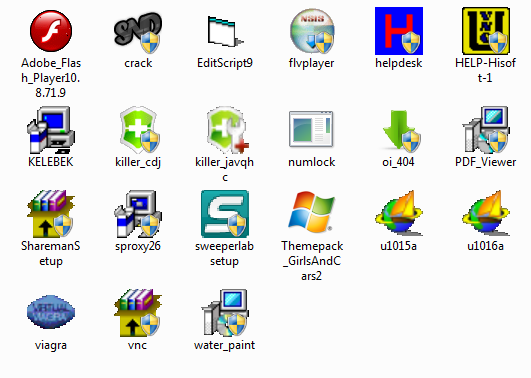Click the 'Adobe_Flash_Player10.8.71.9' file name
The height and width of the screenshot is (378, 531).
[x=51, y=78]
